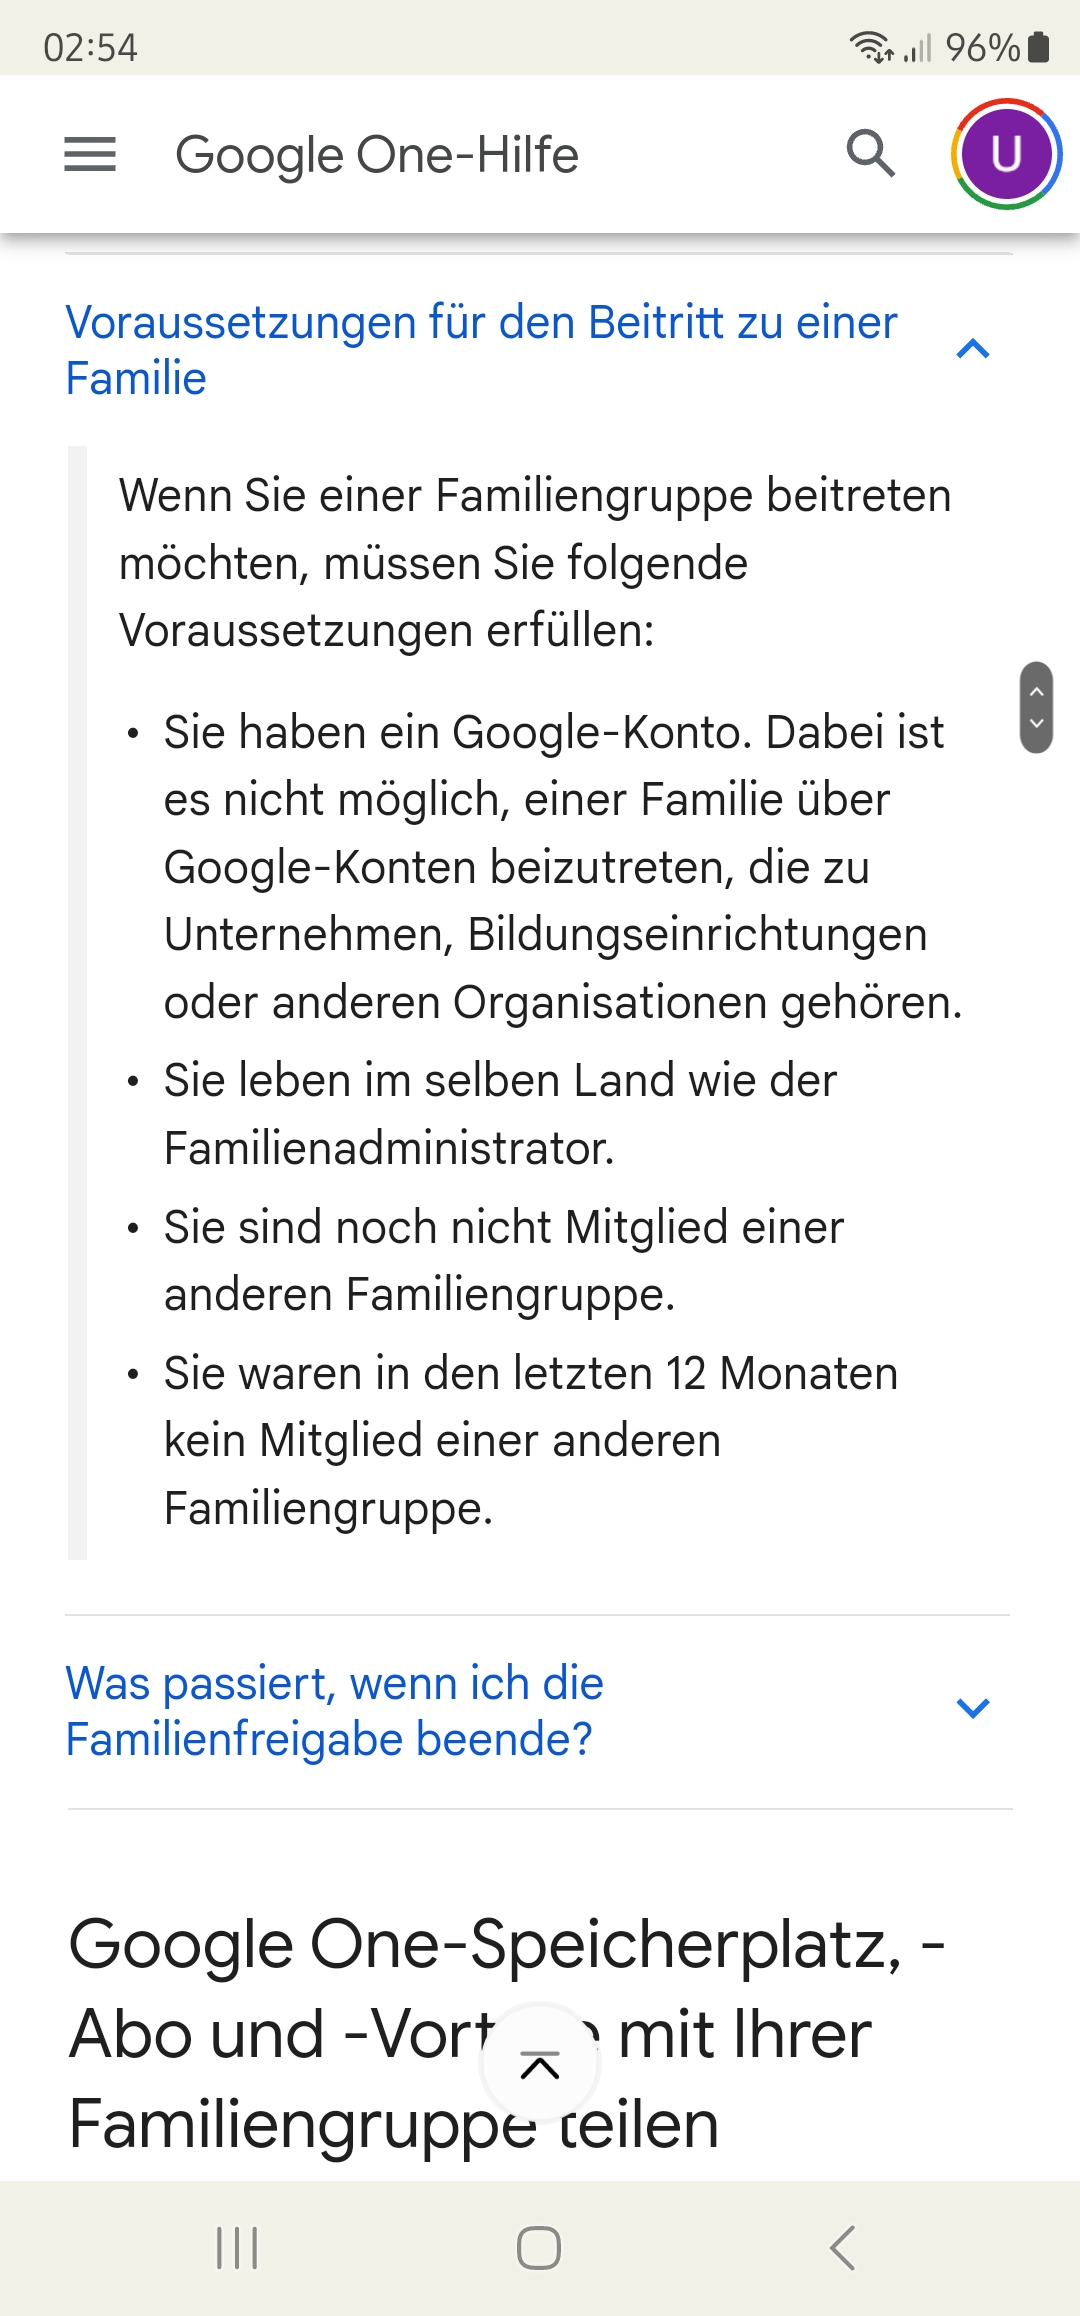The height and width of the screenshot is (2316, 1080).
Task: Tap the scroll-to-top arrow button
Action: pos(540,2065)
